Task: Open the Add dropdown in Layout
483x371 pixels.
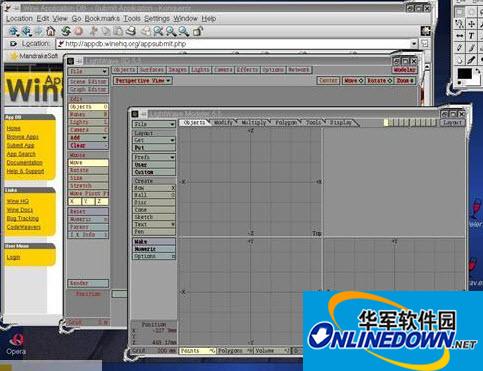Action: [89, 138]
